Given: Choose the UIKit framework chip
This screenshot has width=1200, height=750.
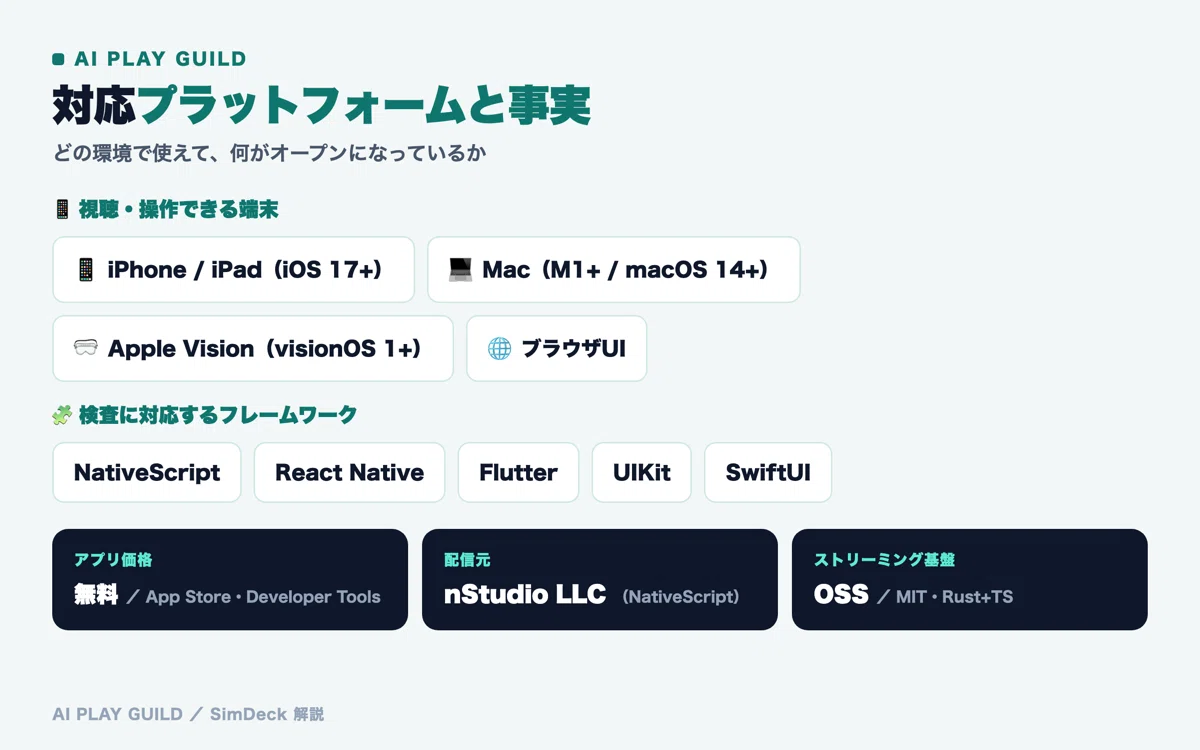Looking at the screenshot, I should (641, 473).
